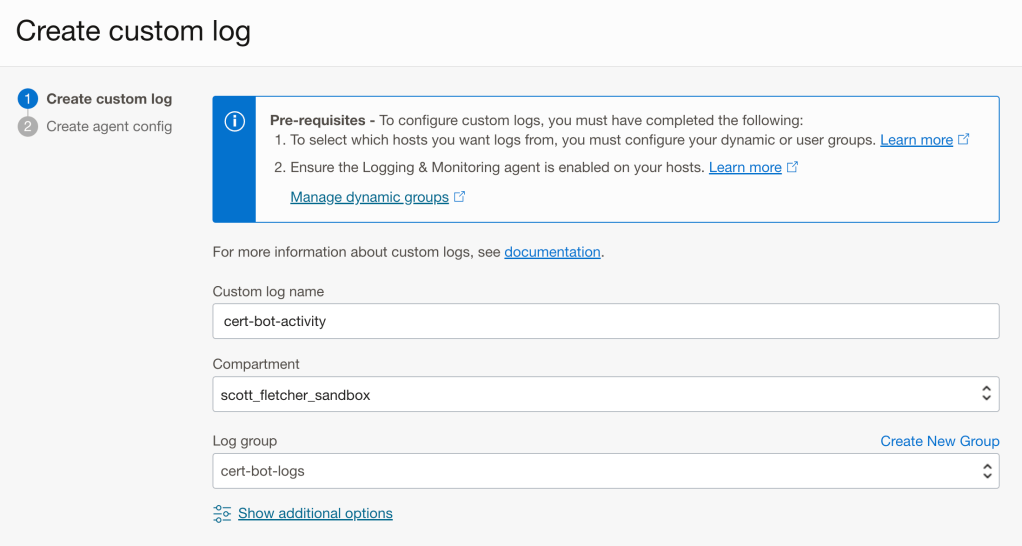Select the Create custom log step label
Screen dimensions: 1022x546
109,99
